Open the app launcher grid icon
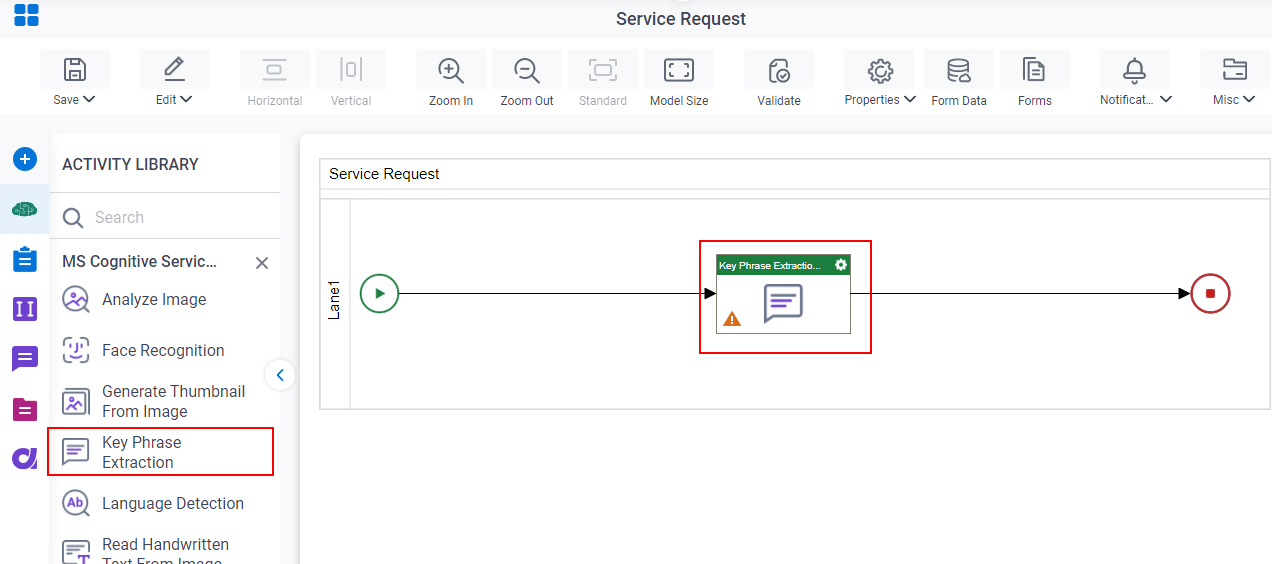Screen dimensions: 1272x564 (x=26, y=15)
